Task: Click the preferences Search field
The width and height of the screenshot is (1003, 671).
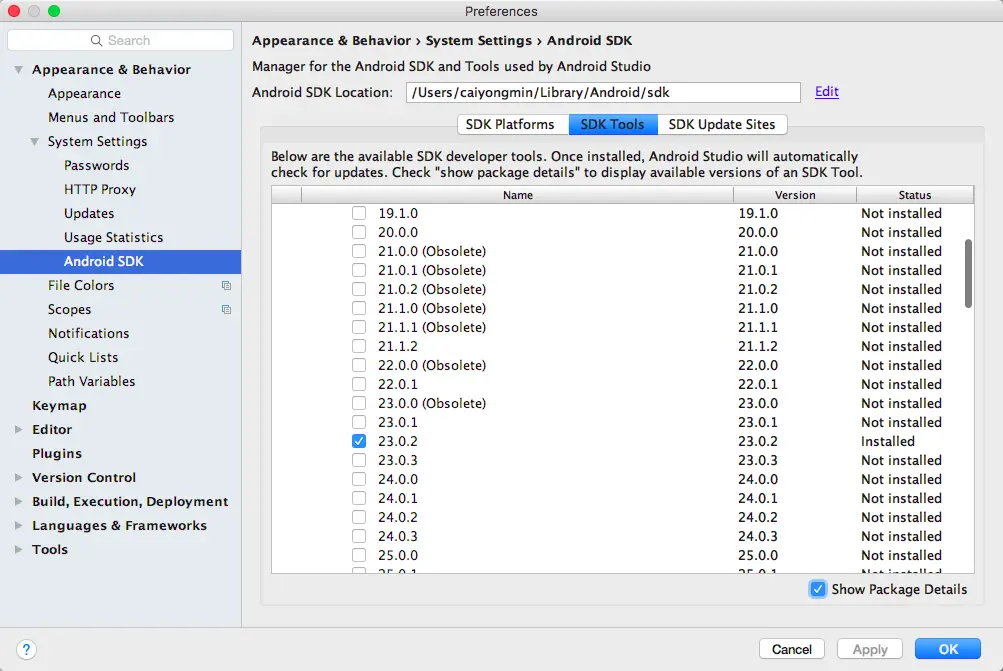Action: tap(120, 40)
